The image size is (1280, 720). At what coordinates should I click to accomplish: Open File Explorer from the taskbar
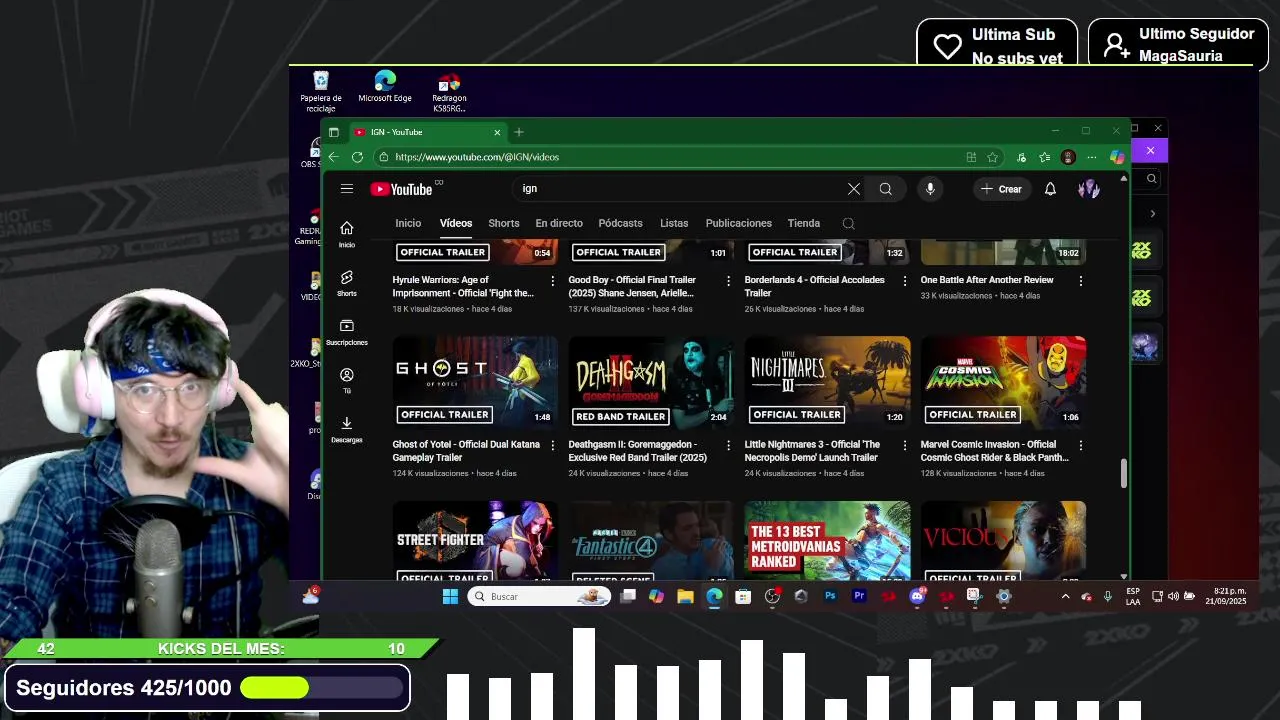point(685,596)
